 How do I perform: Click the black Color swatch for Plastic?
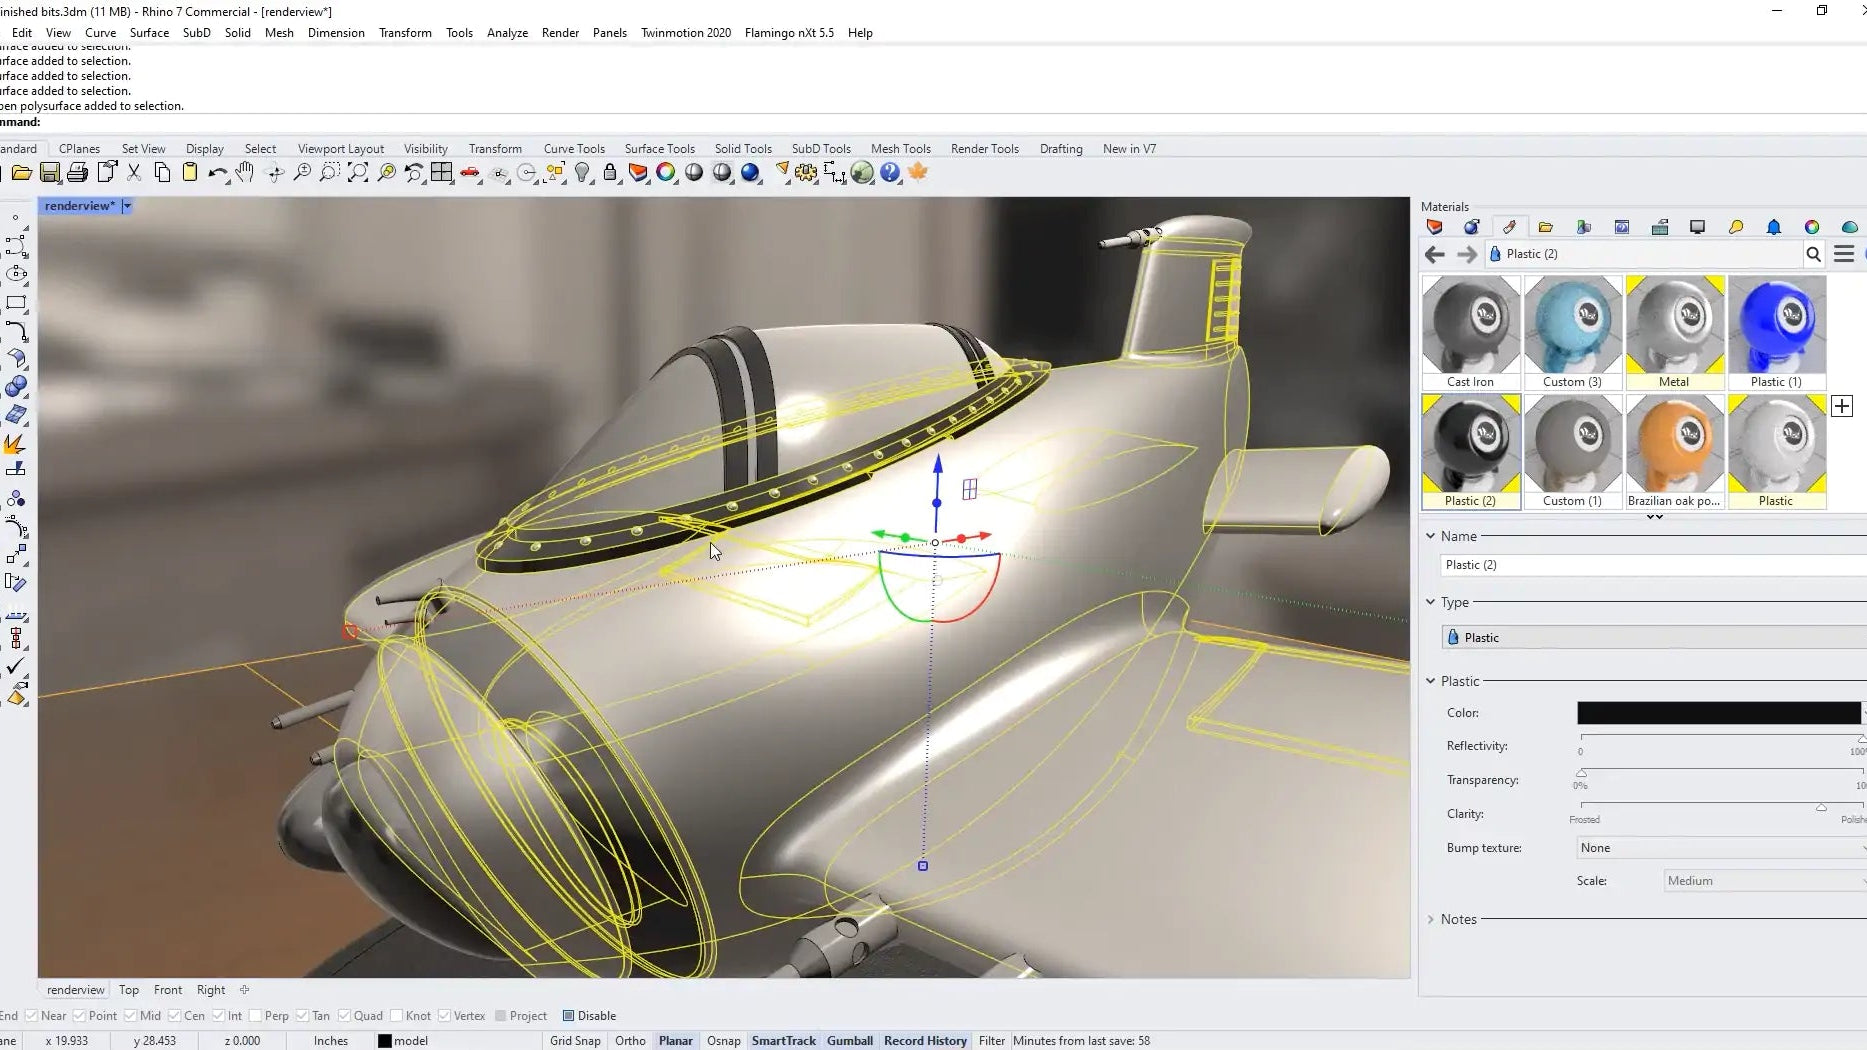point(1718,713)
